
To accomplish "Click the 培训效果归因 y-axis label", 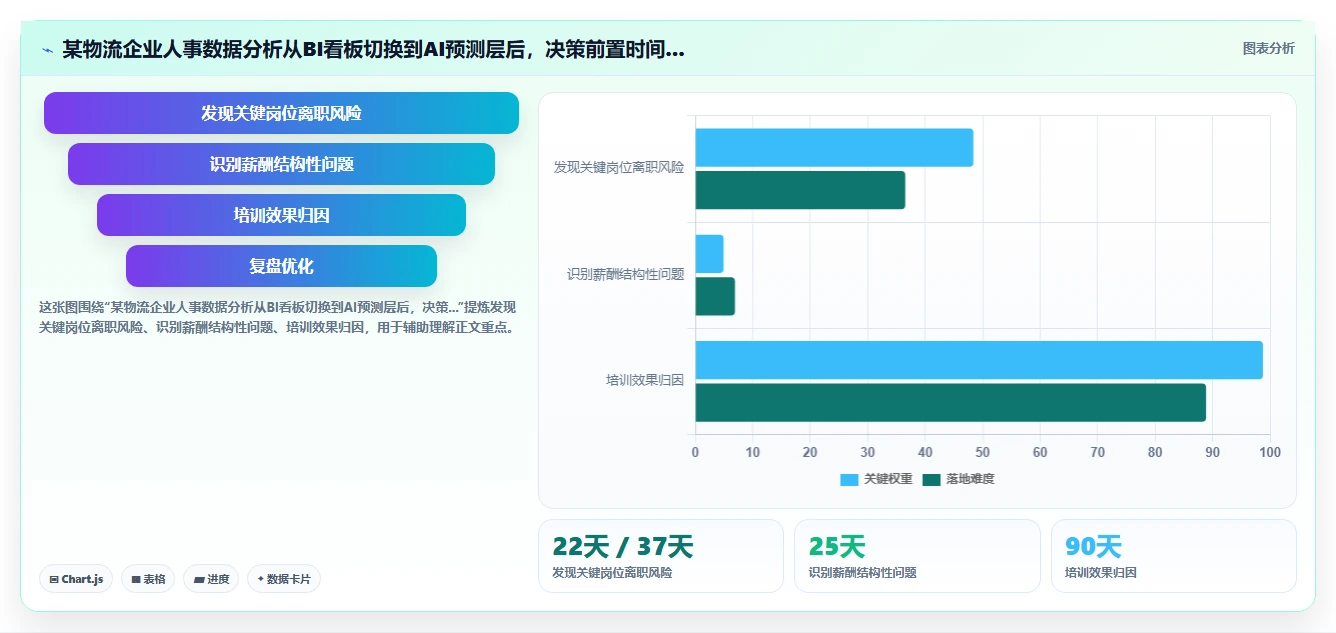I will click(x=645, y=380).
